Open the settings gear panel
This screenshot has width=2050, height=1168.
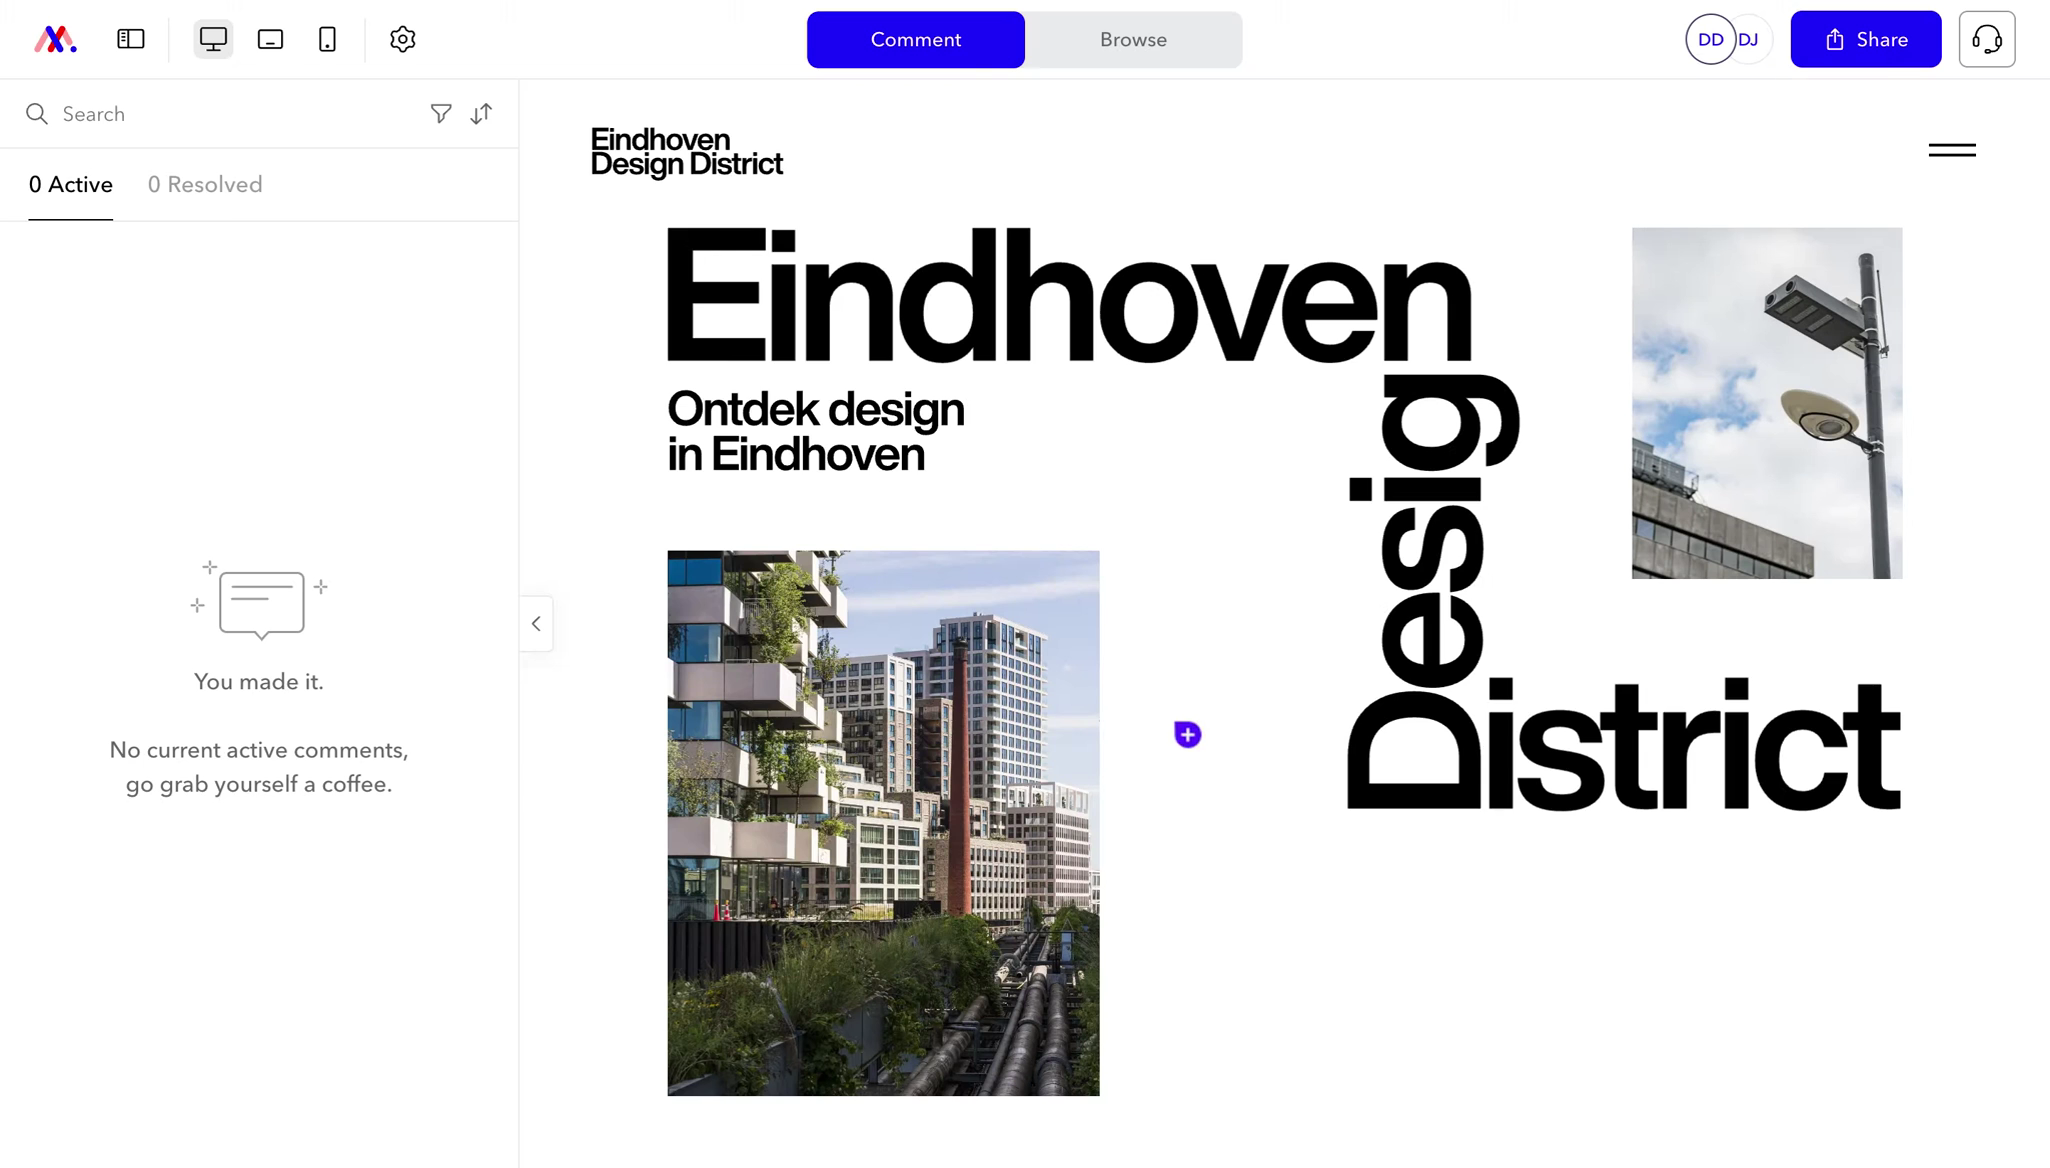[x=403, y=39]
